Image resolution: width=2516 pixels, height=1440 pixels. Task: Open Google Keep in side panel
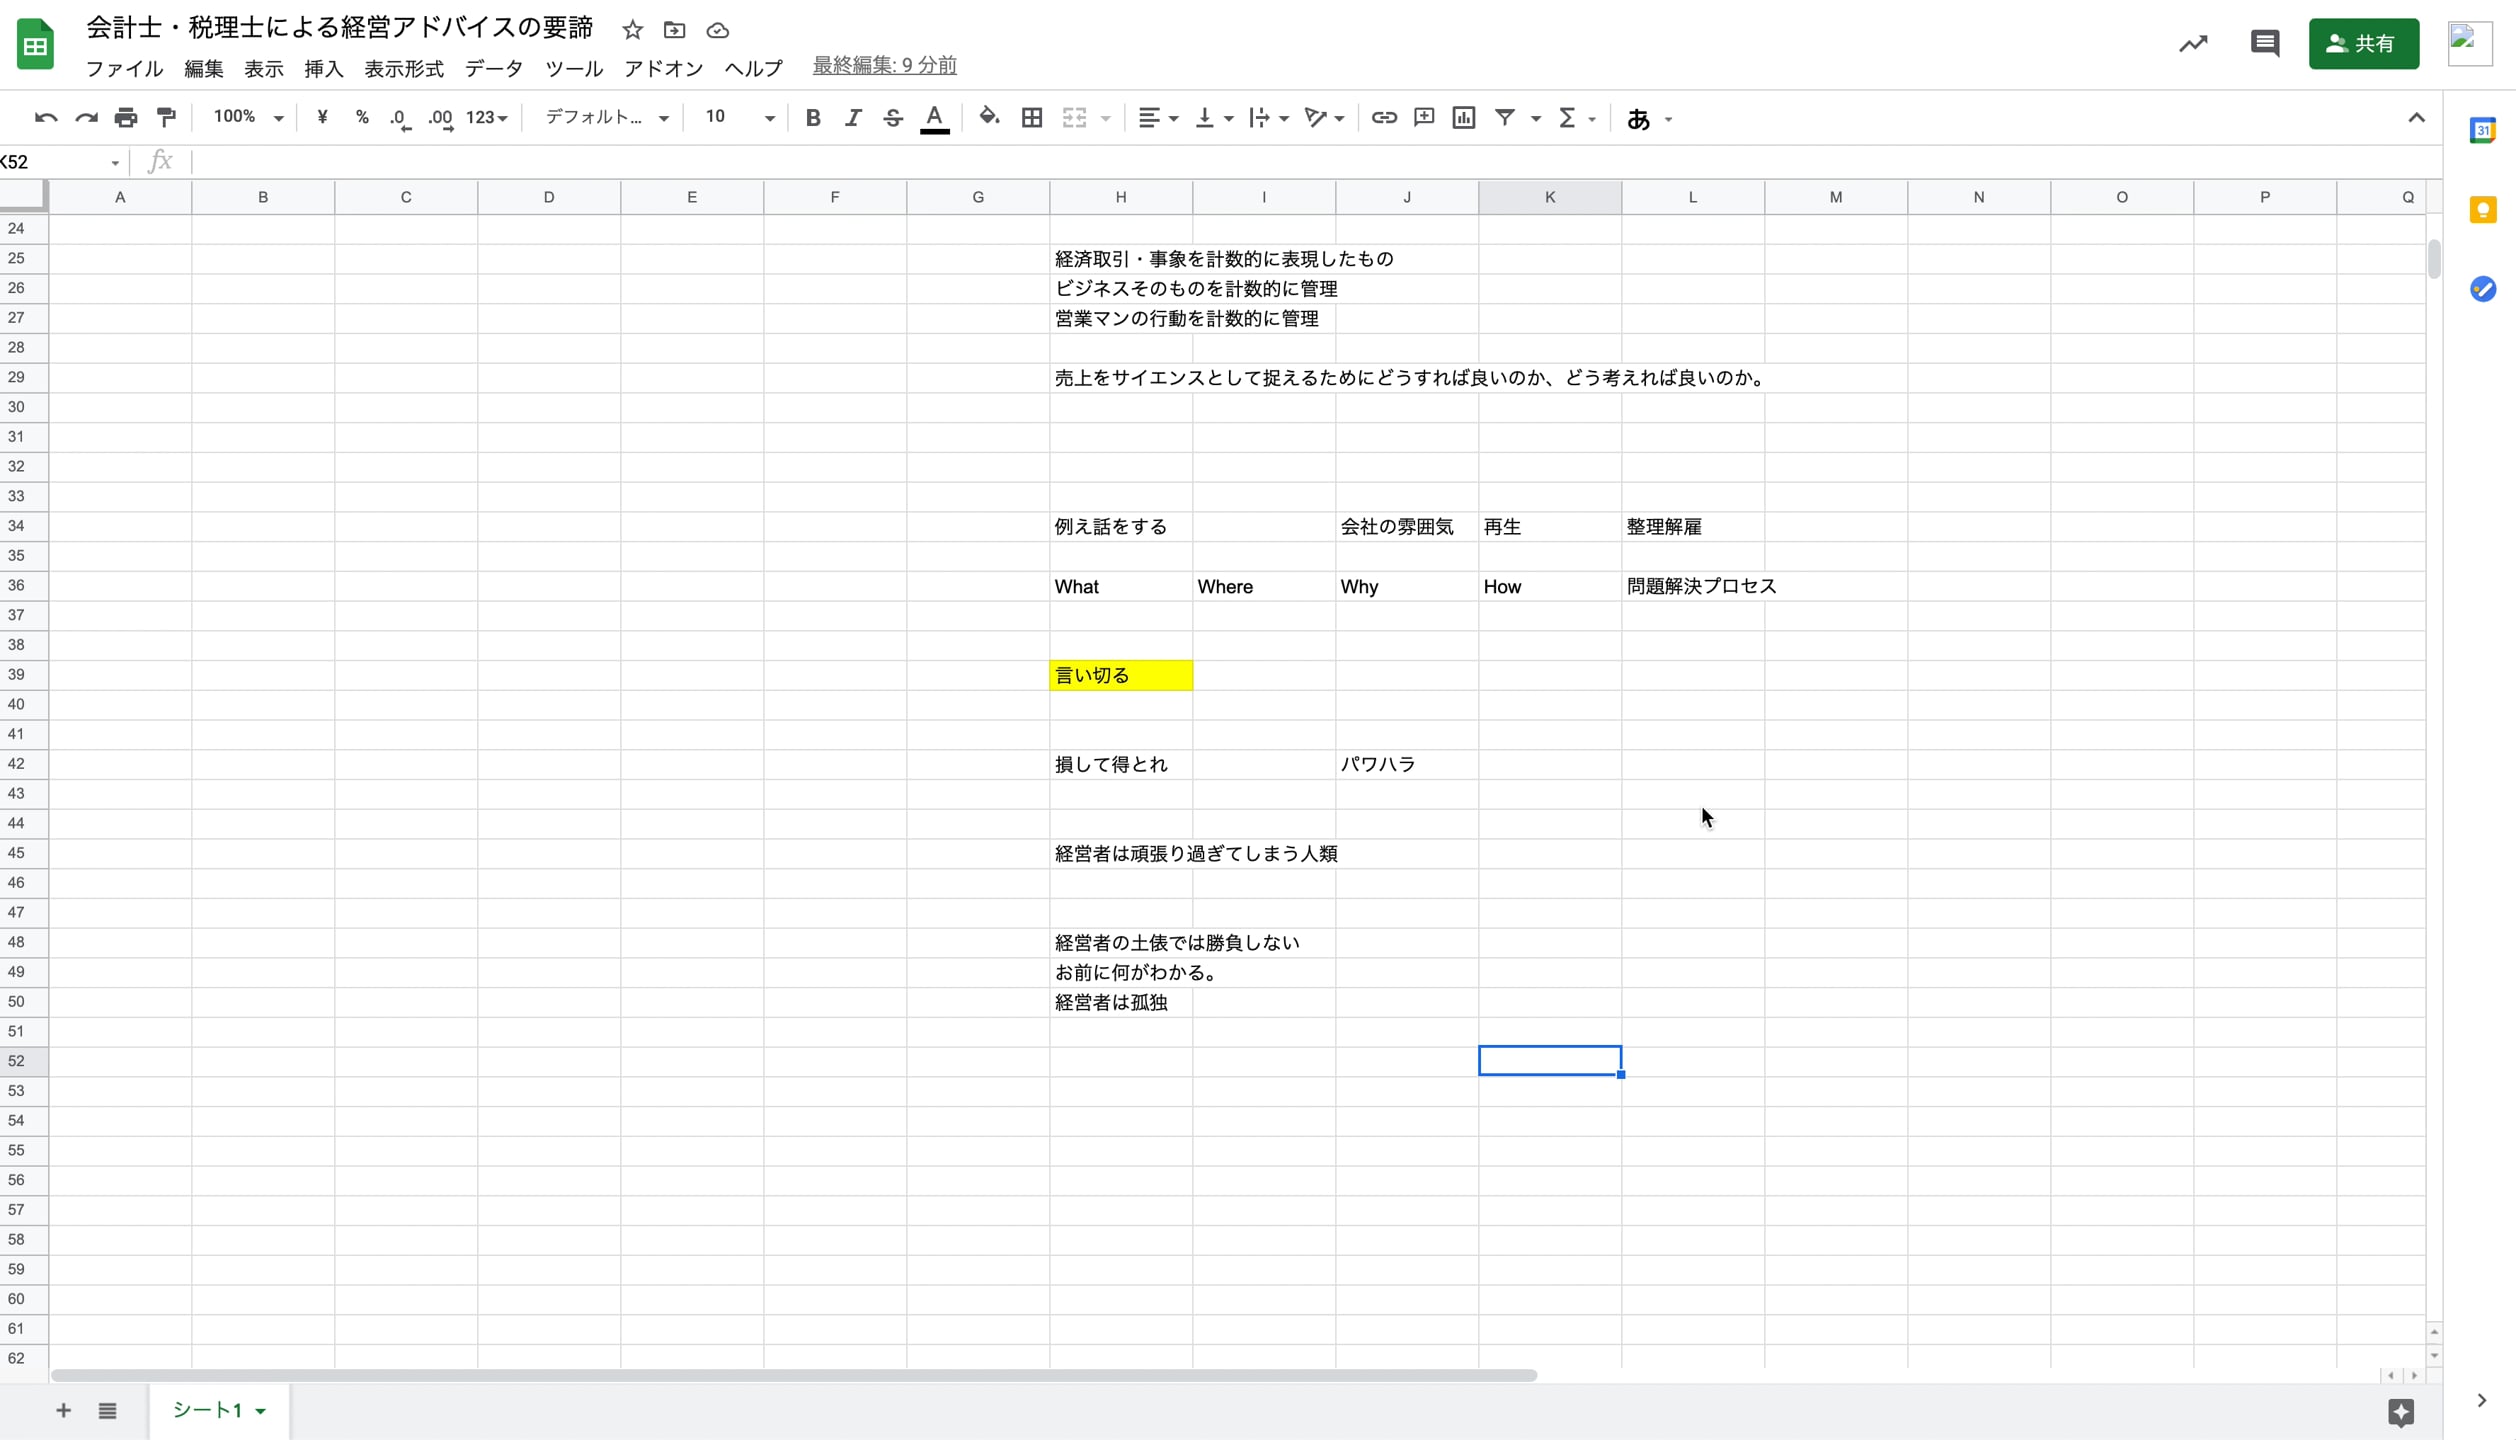pos(2482,210)
